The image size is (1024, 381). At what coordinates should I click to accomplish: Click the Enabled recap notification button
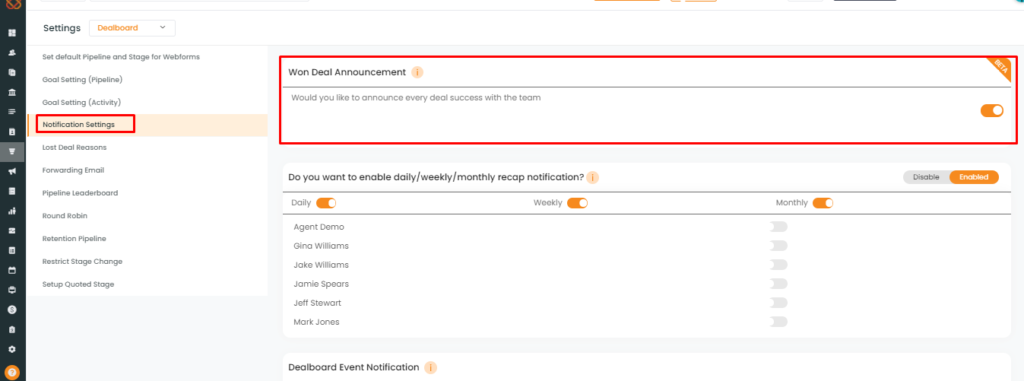tap(974, 177)
